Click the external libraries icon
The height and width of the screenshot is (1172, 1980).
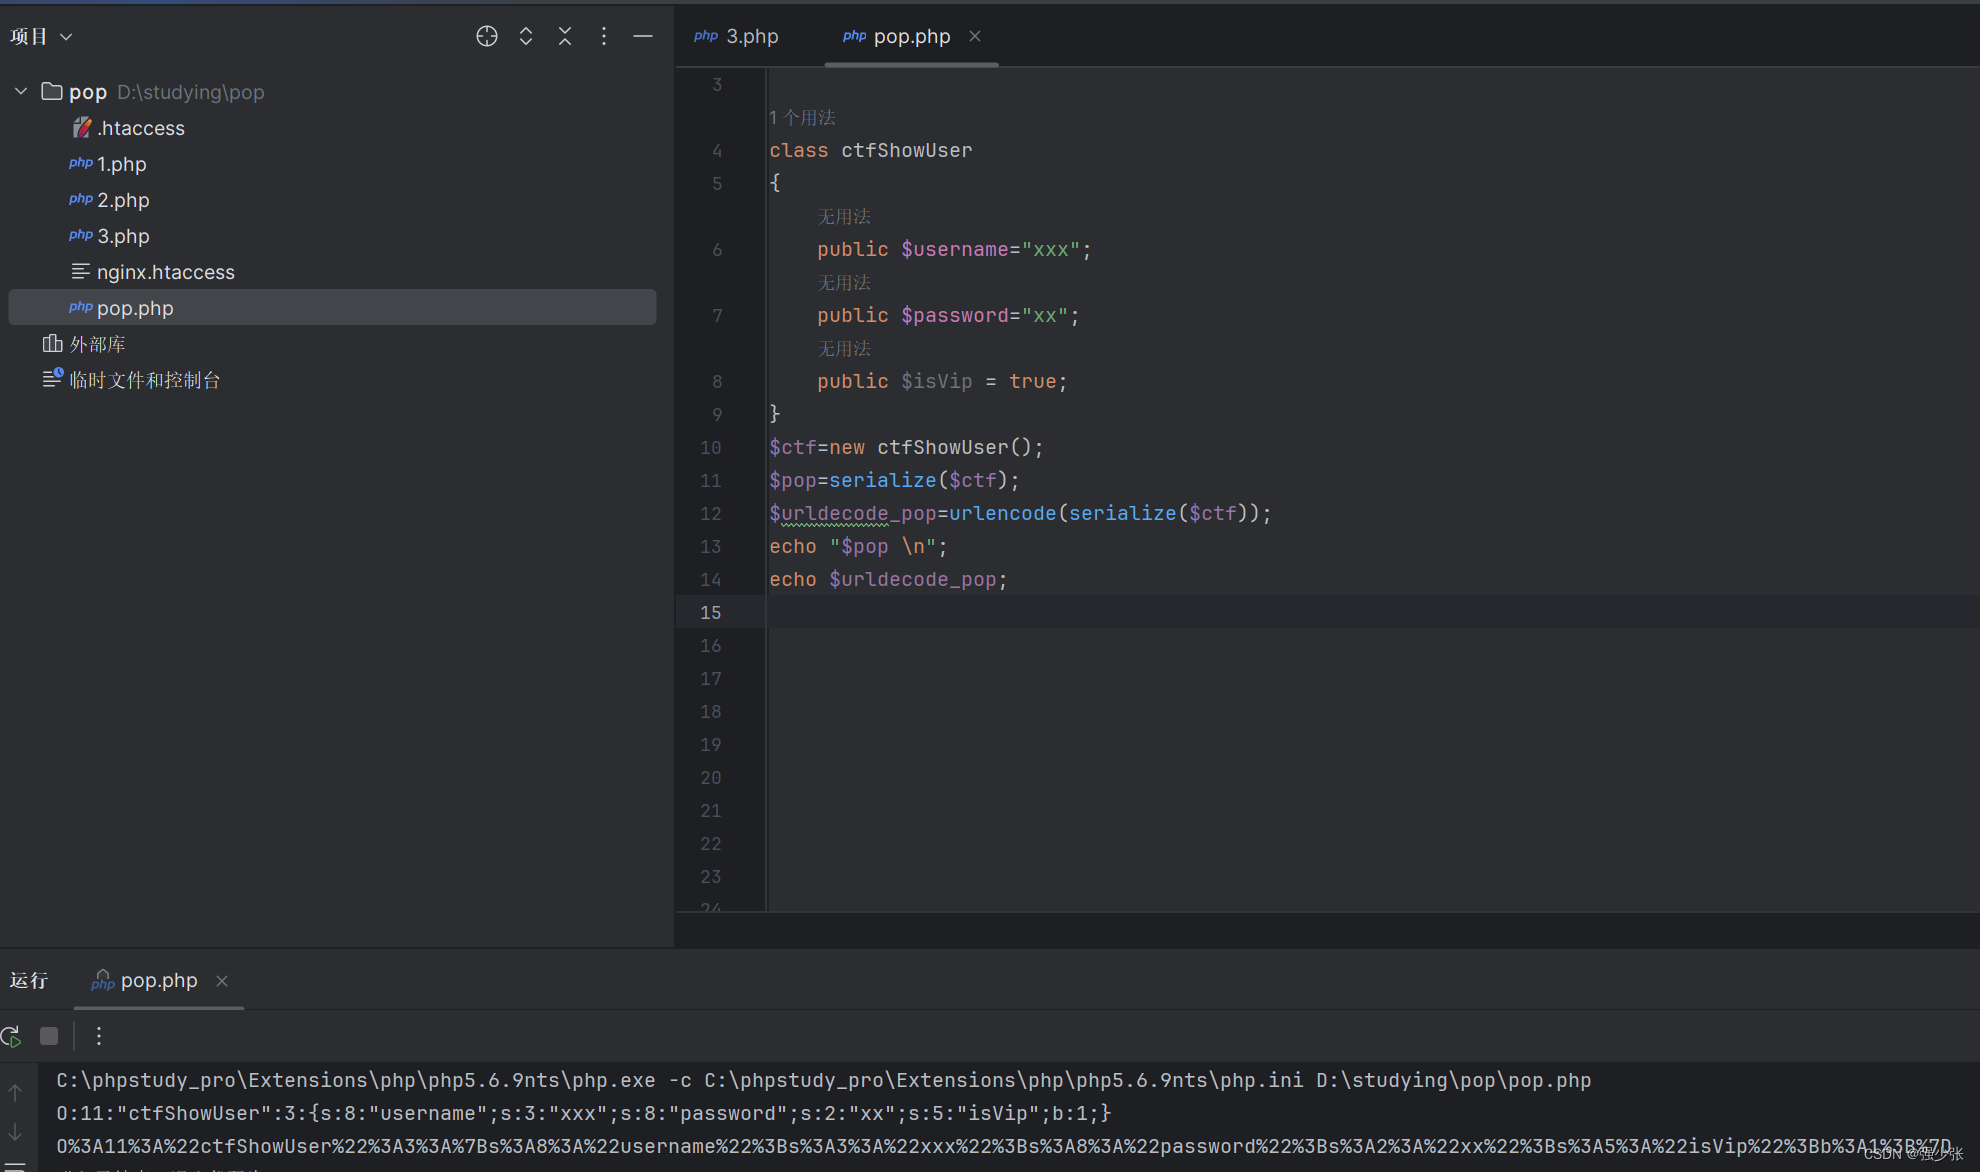point(52,344)
